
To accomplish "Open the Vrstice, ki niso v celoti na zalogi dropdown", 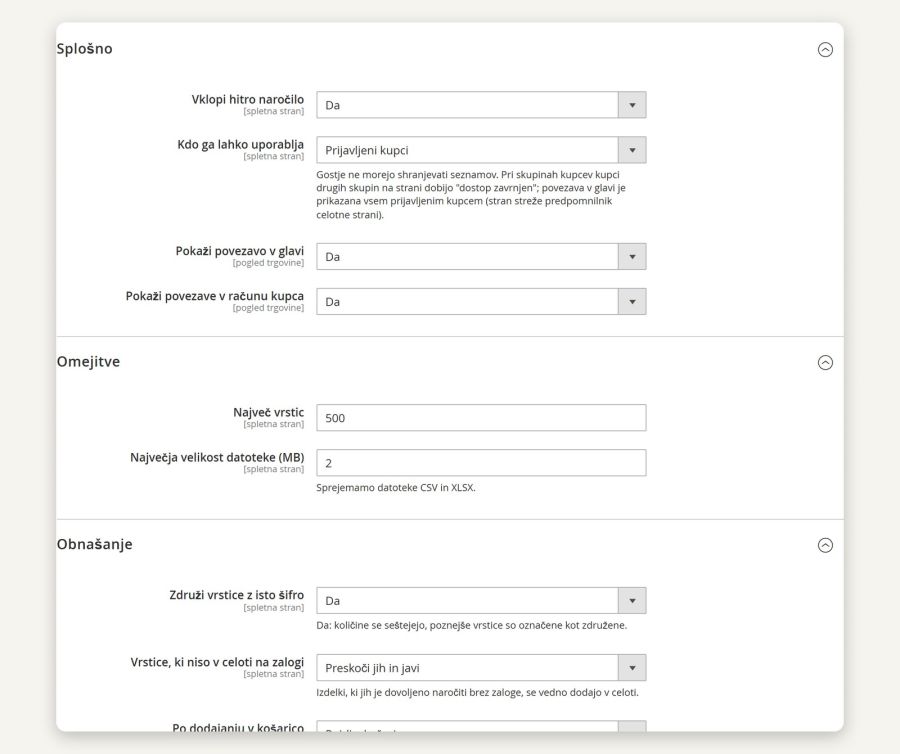I will pos(481,668).
